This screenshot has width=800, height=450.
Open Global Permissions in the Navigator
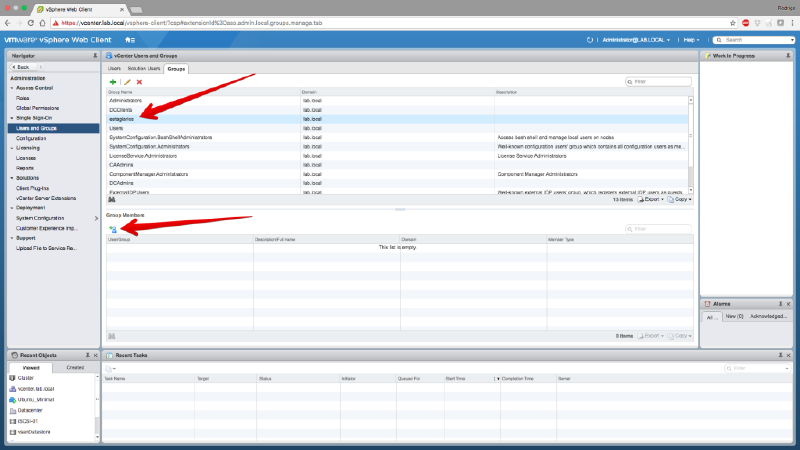(x=36, y=108)
